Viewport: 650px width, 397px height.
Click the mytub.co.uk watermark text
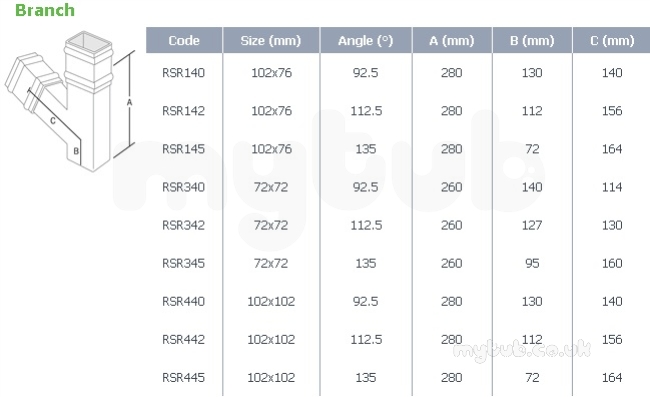tap(522, 351)
